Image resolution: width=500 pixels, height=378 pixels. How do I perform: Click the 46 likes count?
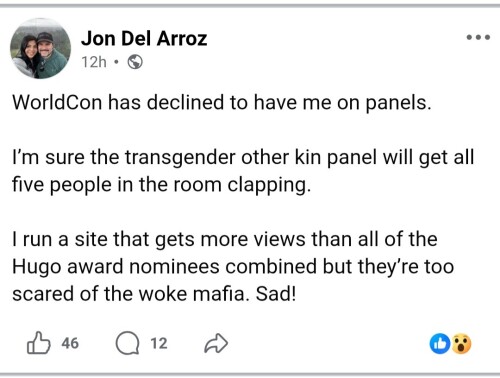(x=70, y=343)
